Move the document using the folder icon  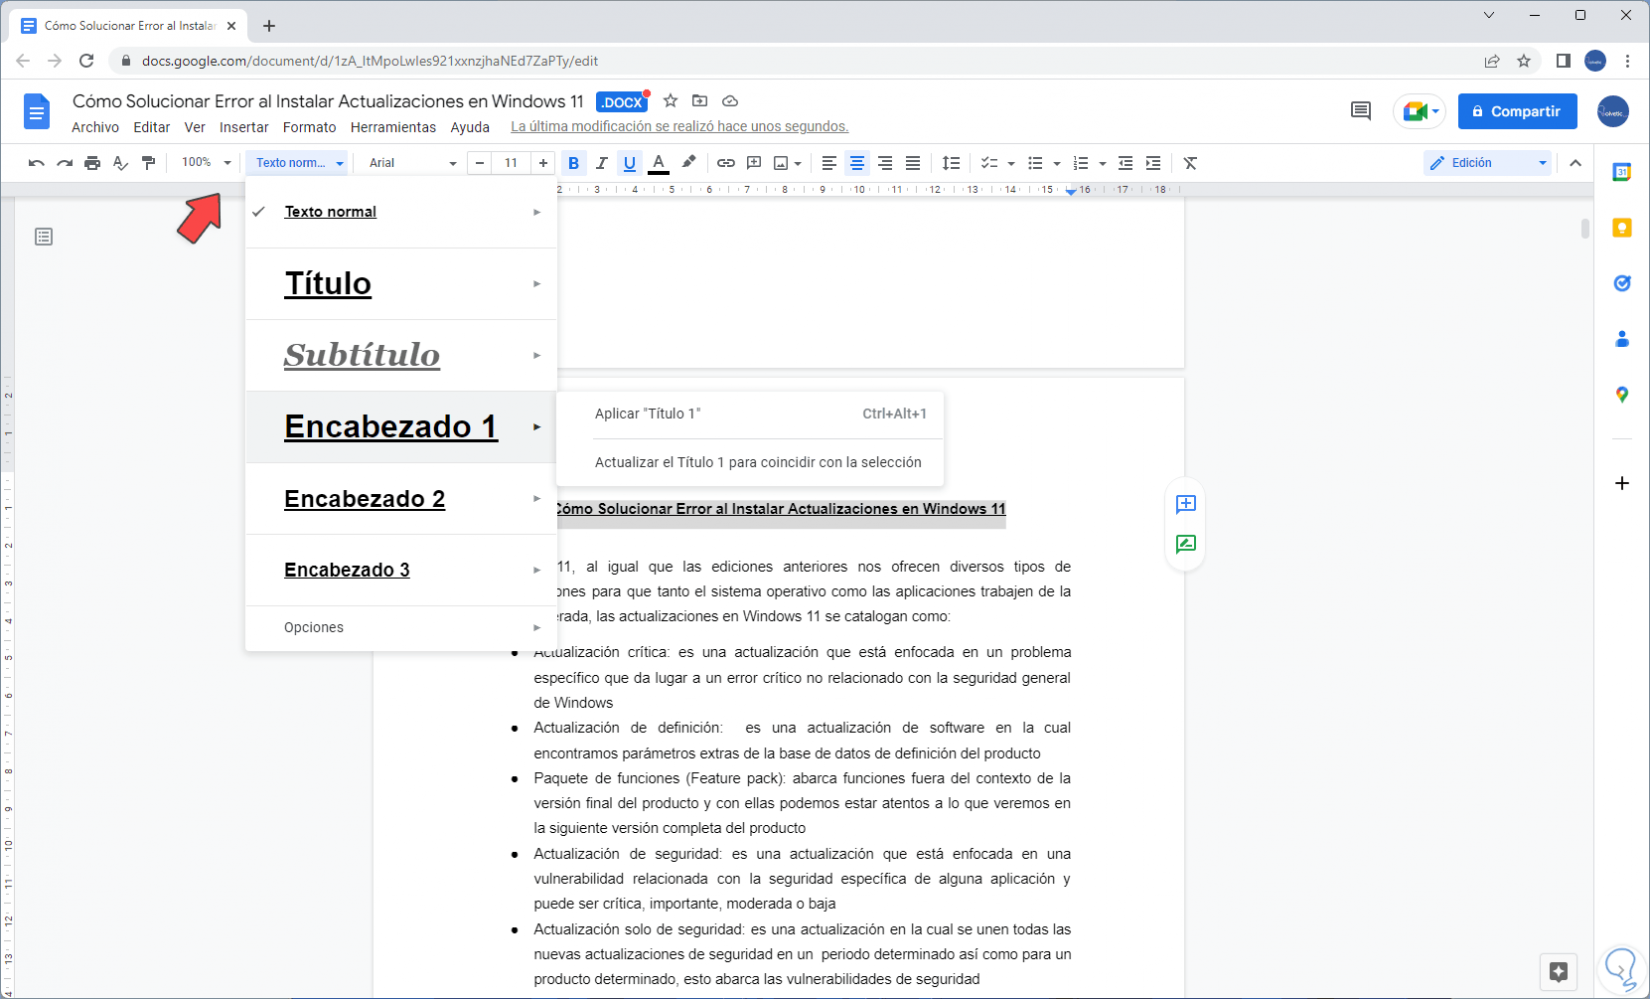[x=700, y=101]
